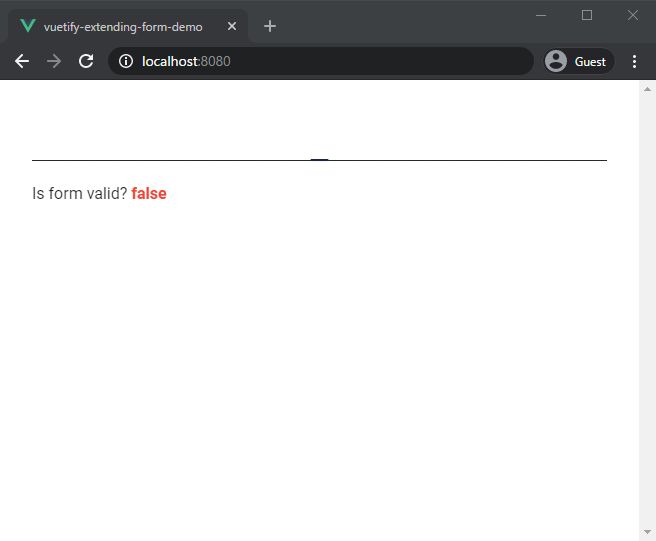656x541 pixels.
Task: Open a new tab with plus button
Action: point(270,26)
